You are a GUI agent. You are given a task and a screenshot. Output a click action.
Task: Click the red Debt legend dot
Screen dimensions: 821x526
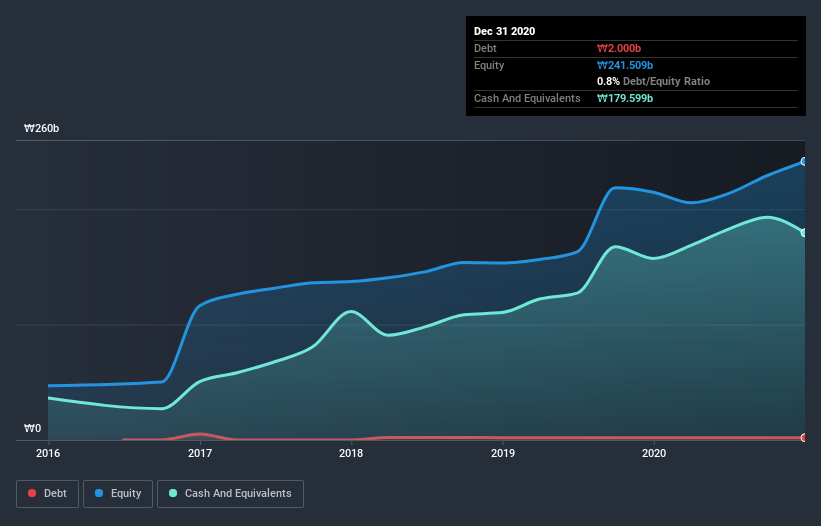click(32, 493)
